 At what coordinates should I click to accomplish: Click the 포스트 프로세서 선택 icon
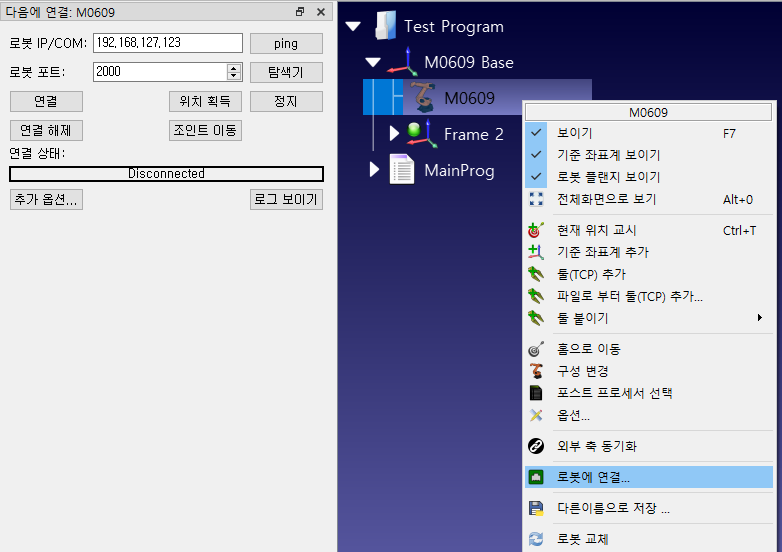(x=536, y=393)
